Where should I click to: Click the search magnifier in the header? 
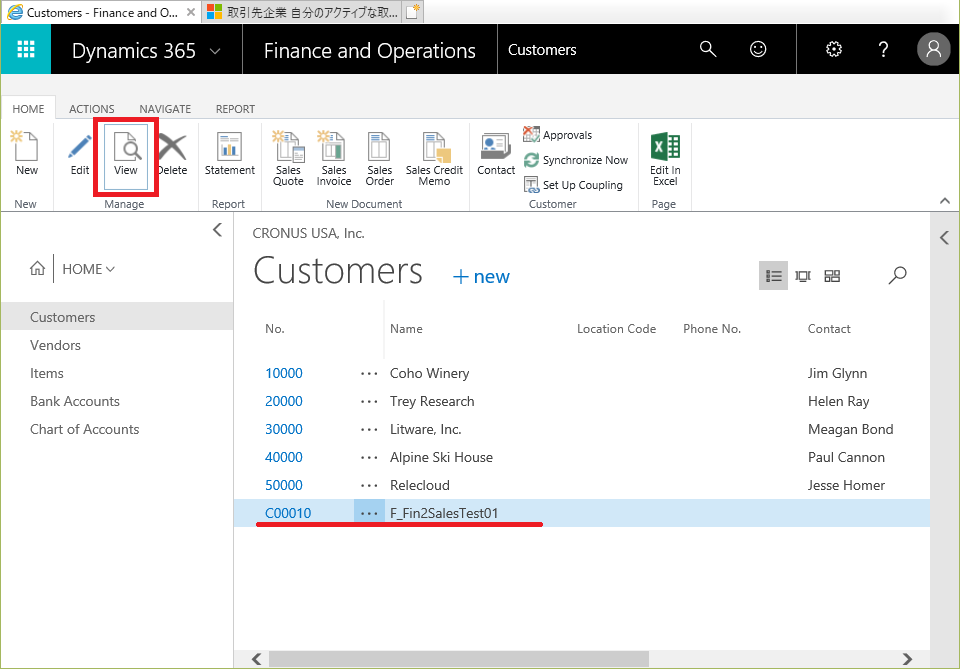708,49
